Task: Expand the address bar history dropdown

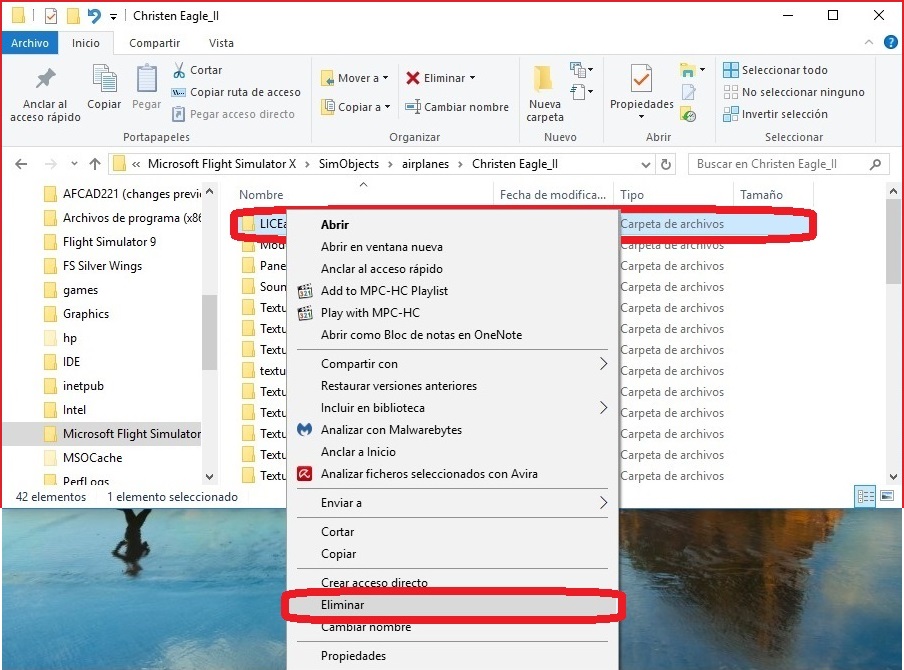Action: pos(646,165)
